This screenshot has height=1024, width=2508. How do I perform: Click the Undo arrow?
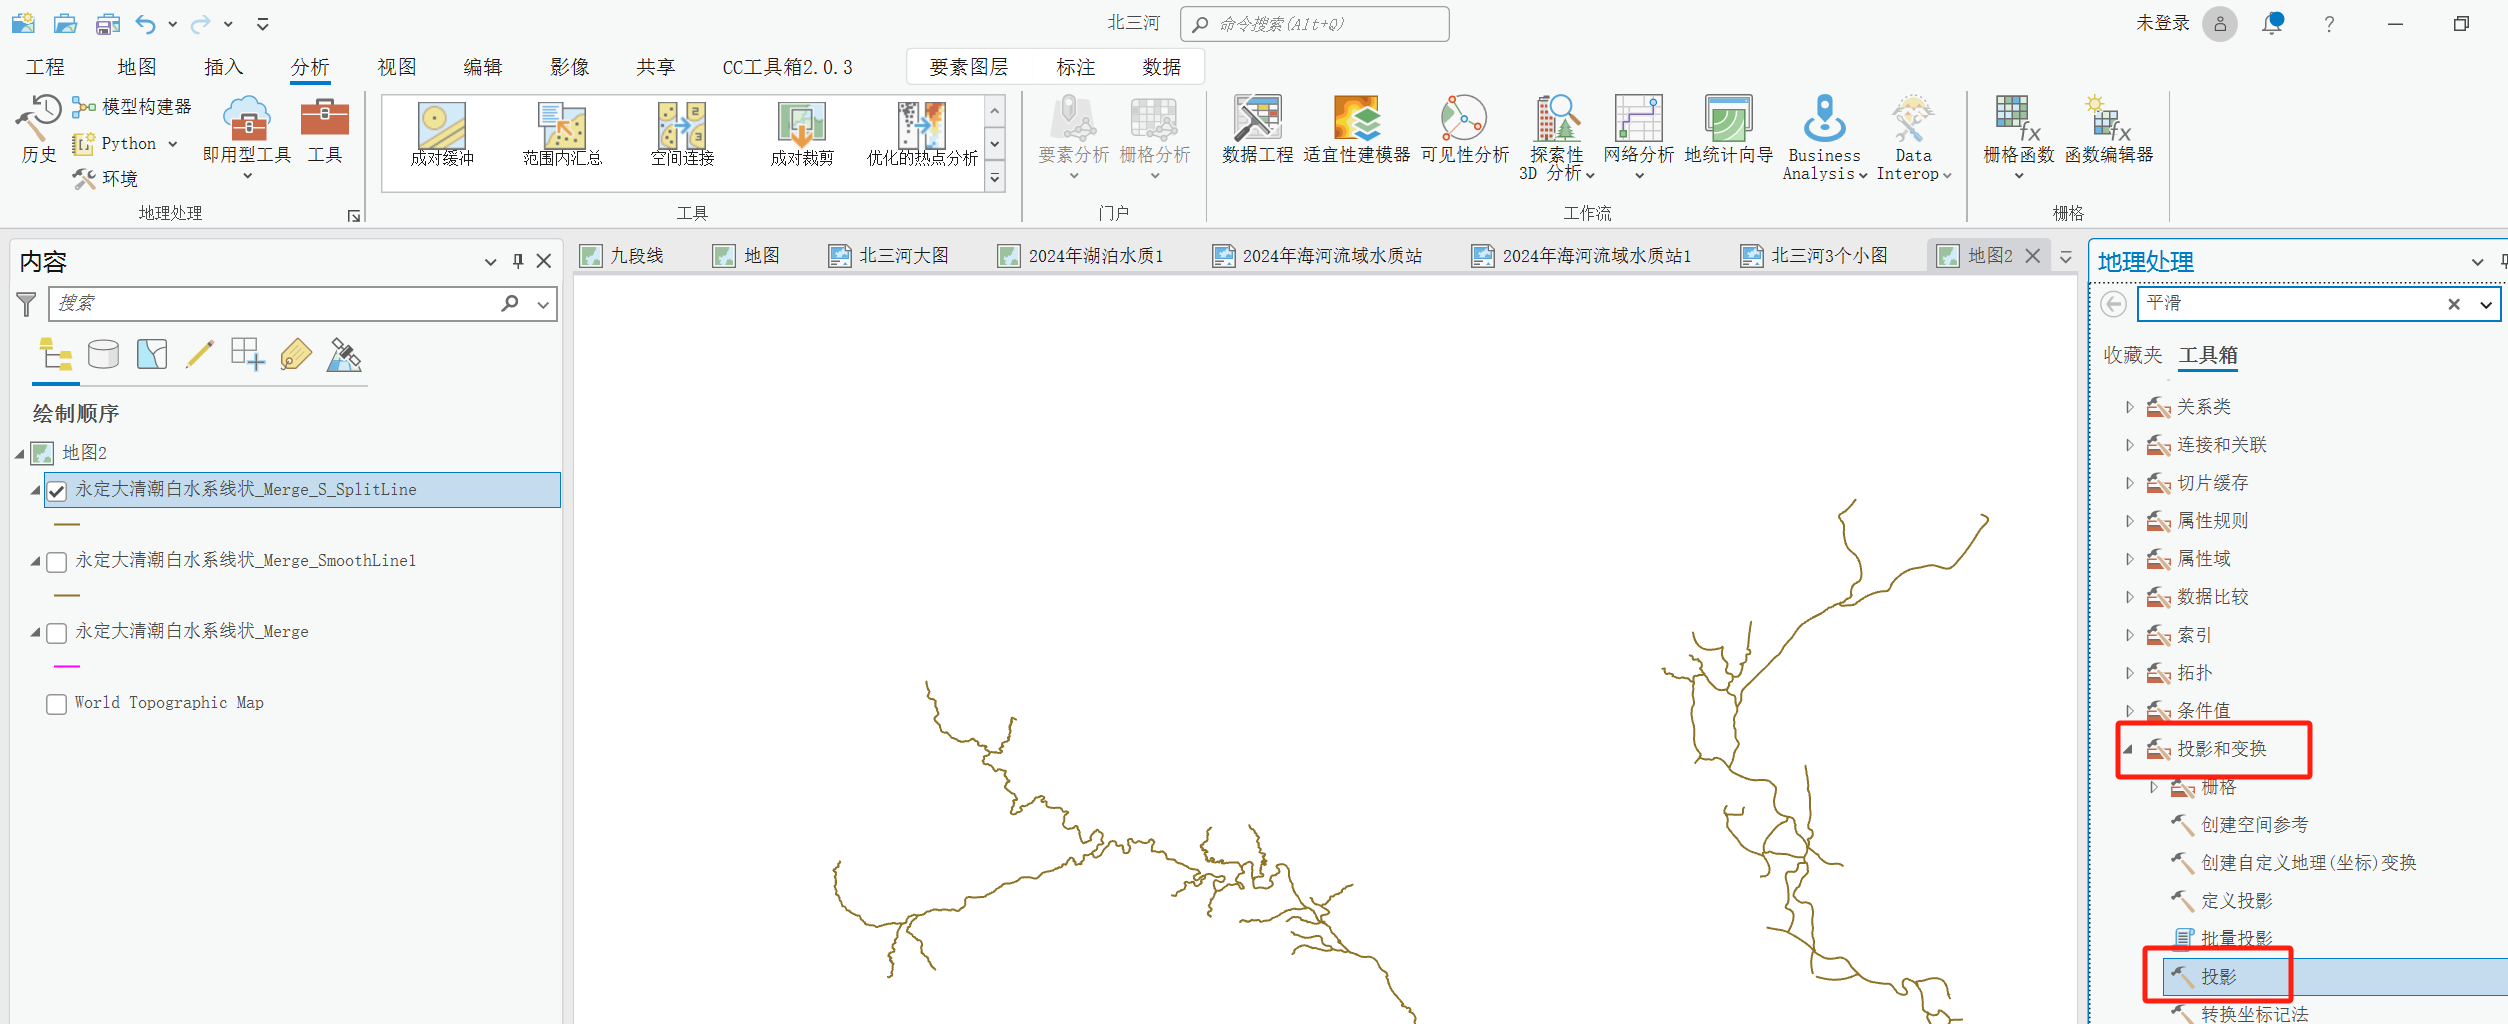pyautogui.click(x=146, y=23)
